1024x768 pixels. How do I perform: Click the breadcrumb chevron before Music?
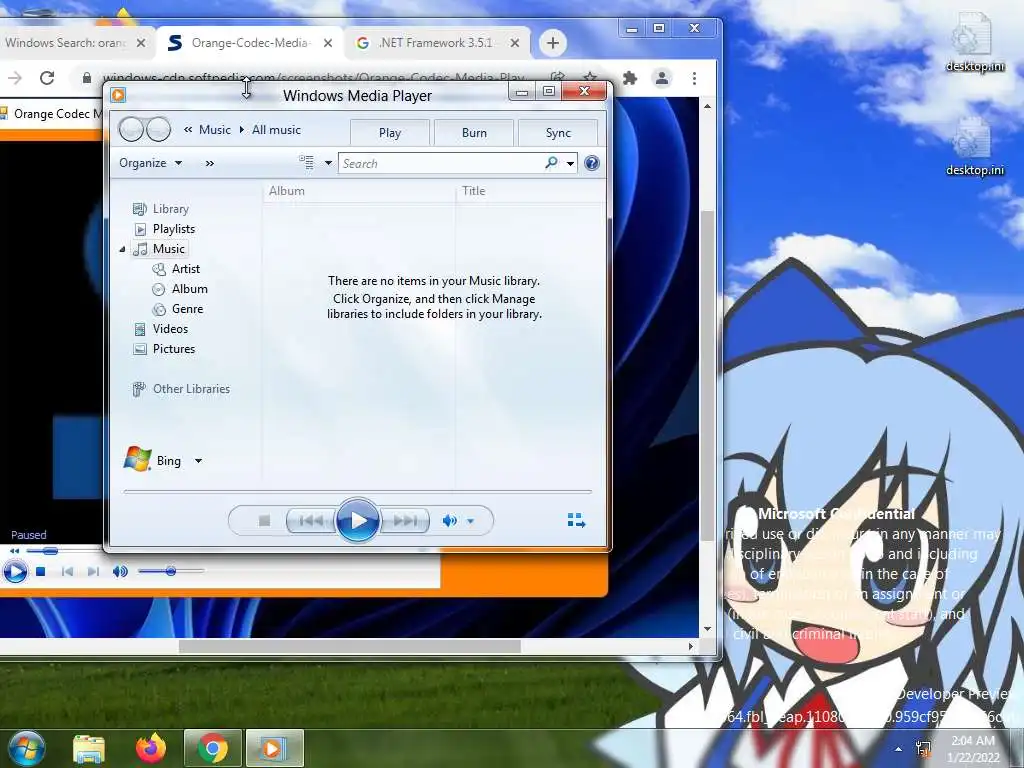[188, 129]
